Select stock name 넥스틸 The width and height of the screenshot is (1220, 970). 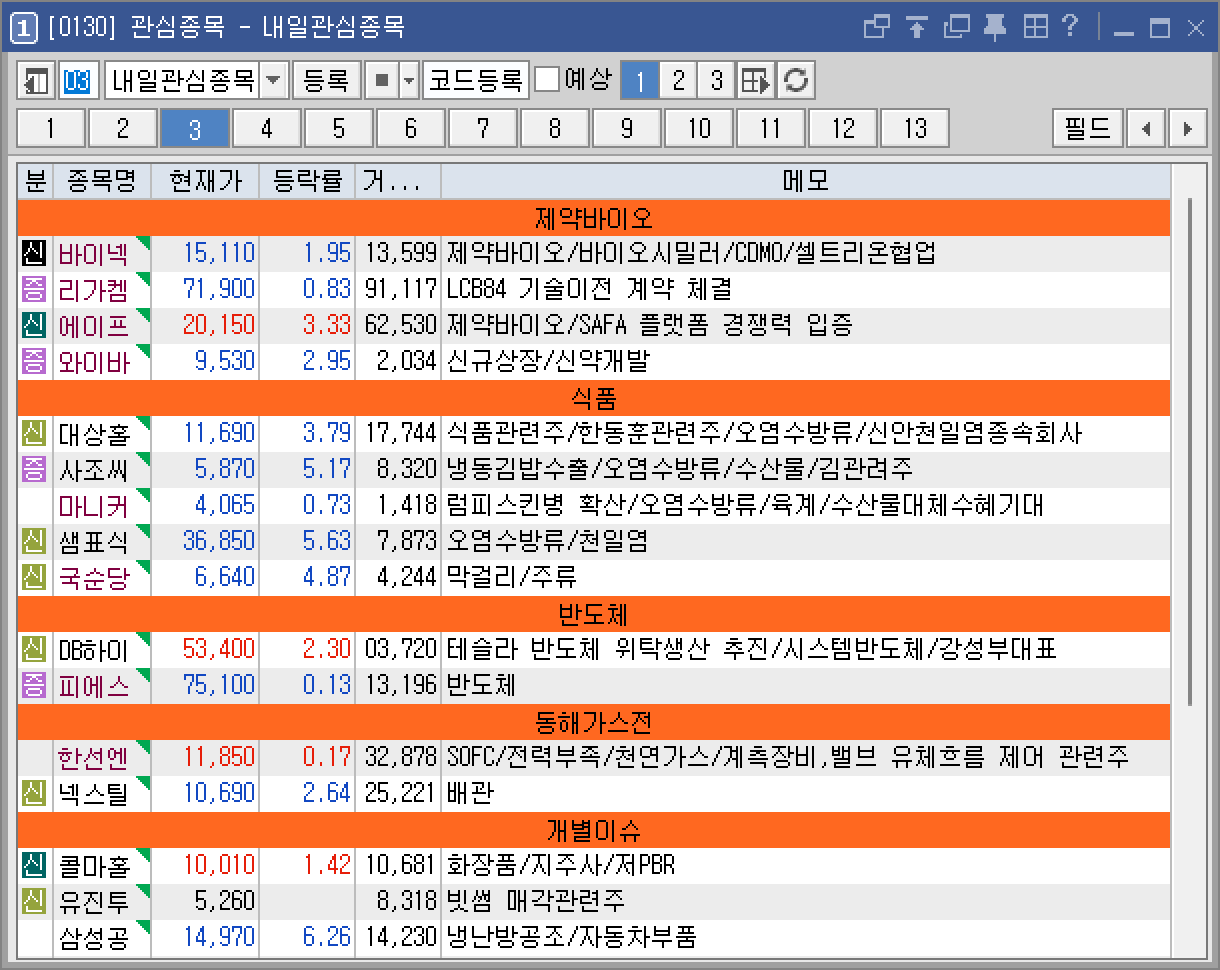coord(93,794)
